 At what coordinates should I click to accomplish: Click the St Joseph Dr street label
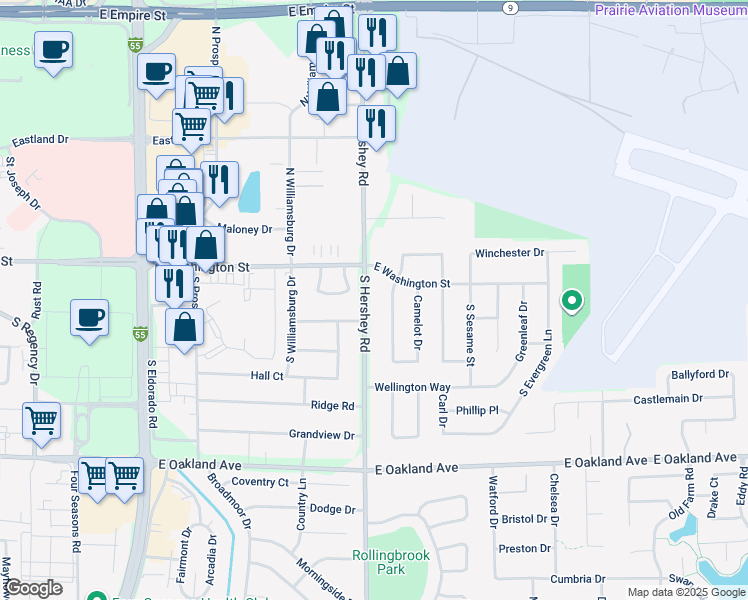pyautogui.click(x=23, y=184)
